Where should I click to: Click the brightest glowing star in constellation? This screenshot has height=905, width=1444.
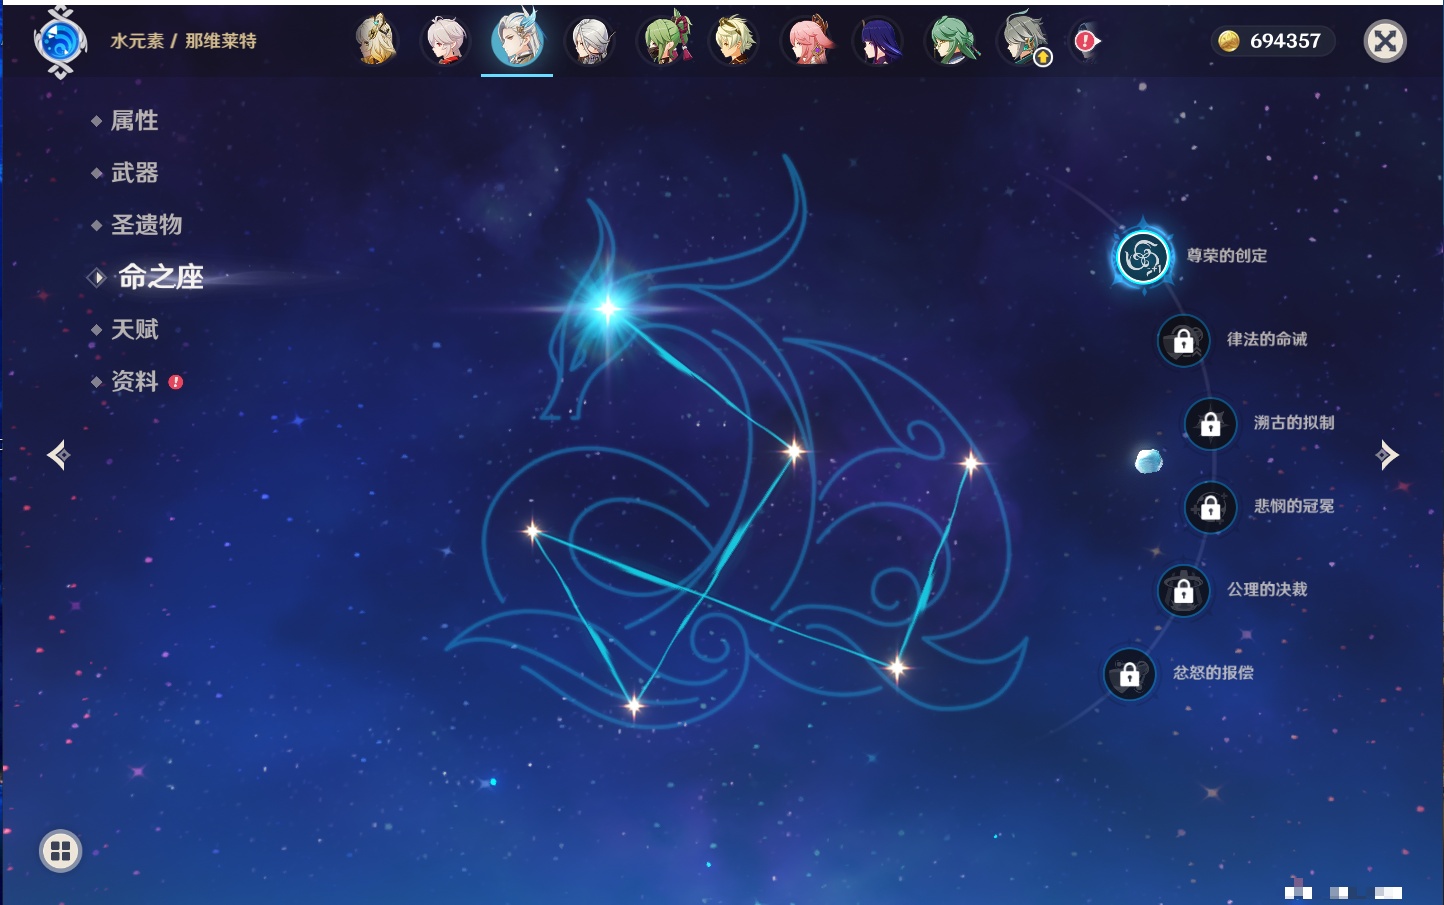(x=607, y=308)
